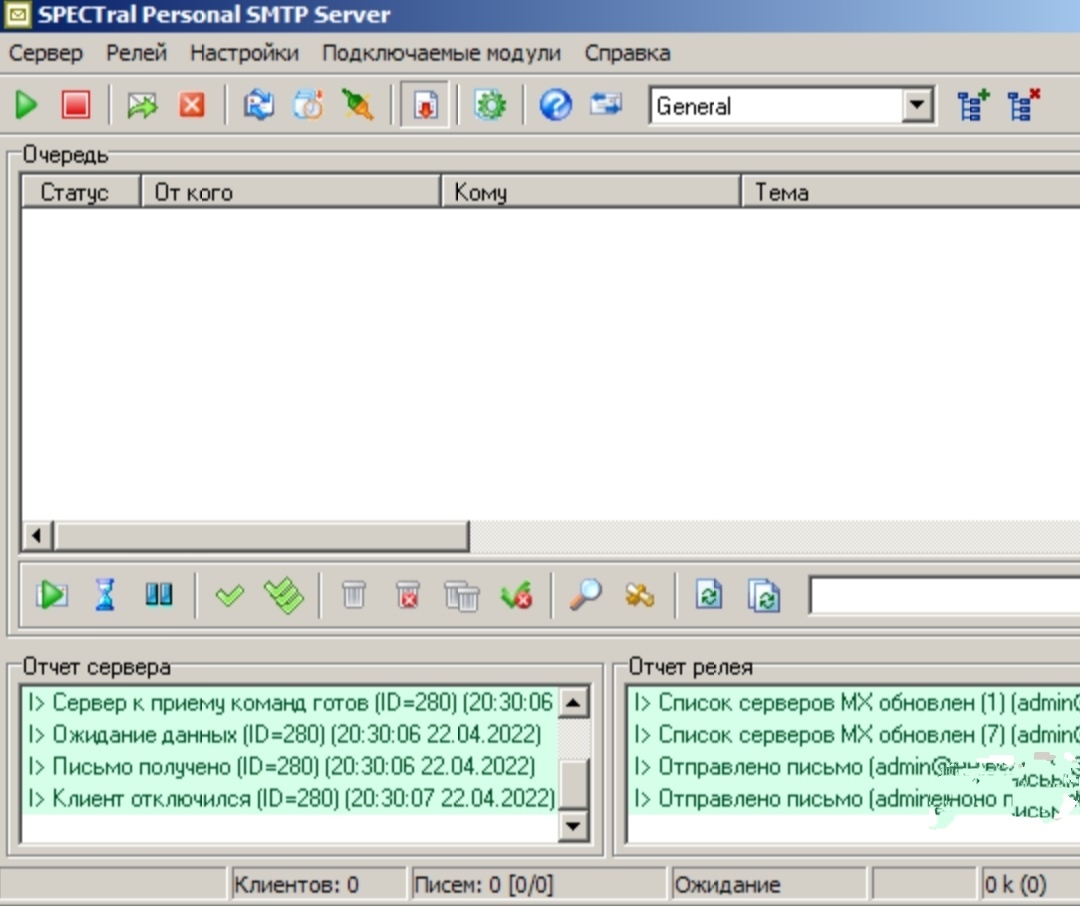Click the green check with red X icon

pyautogui.click(x=517, y=596)
